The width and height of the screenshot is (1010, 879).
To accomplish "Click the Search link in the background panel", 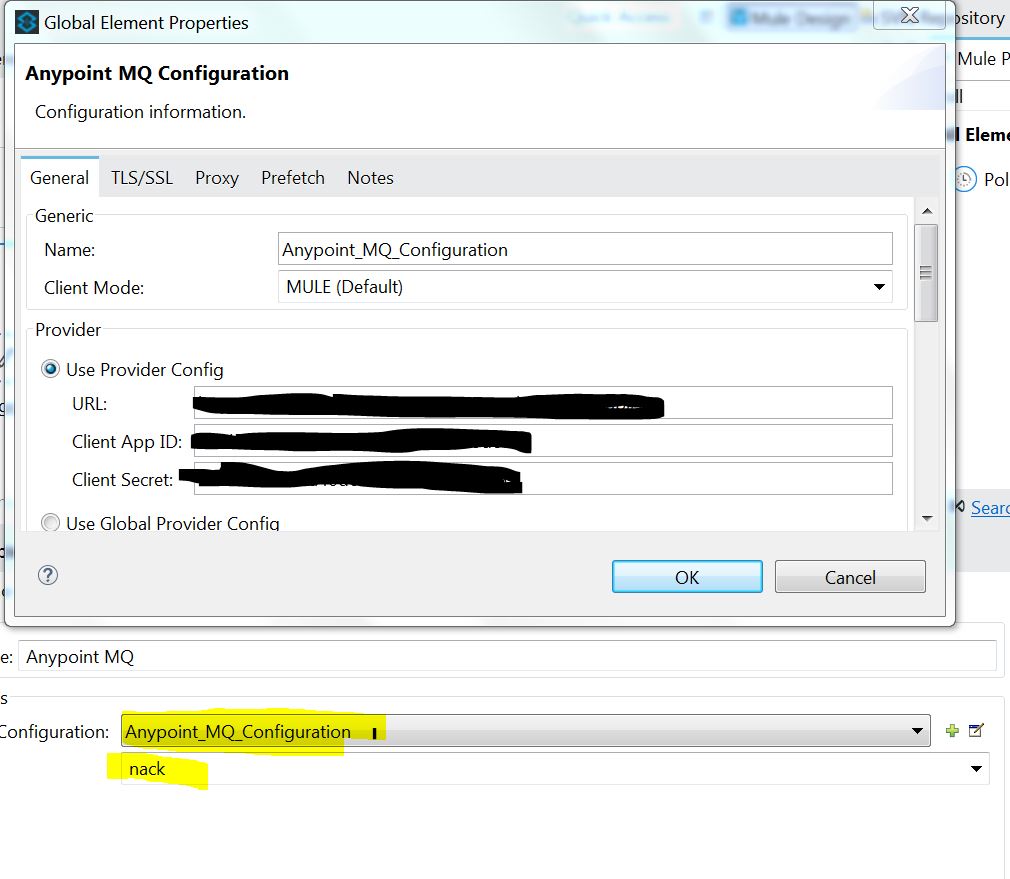I will point(990,507).
